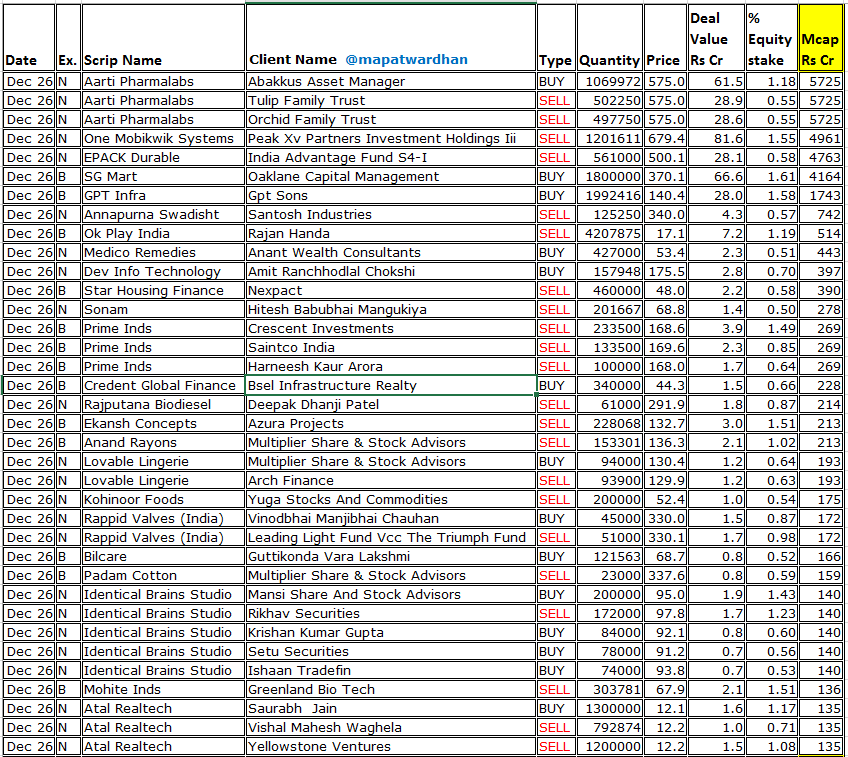Select the 'Scrip Name' column header
This screenshot has height=757, width=848.
point(163,38)
